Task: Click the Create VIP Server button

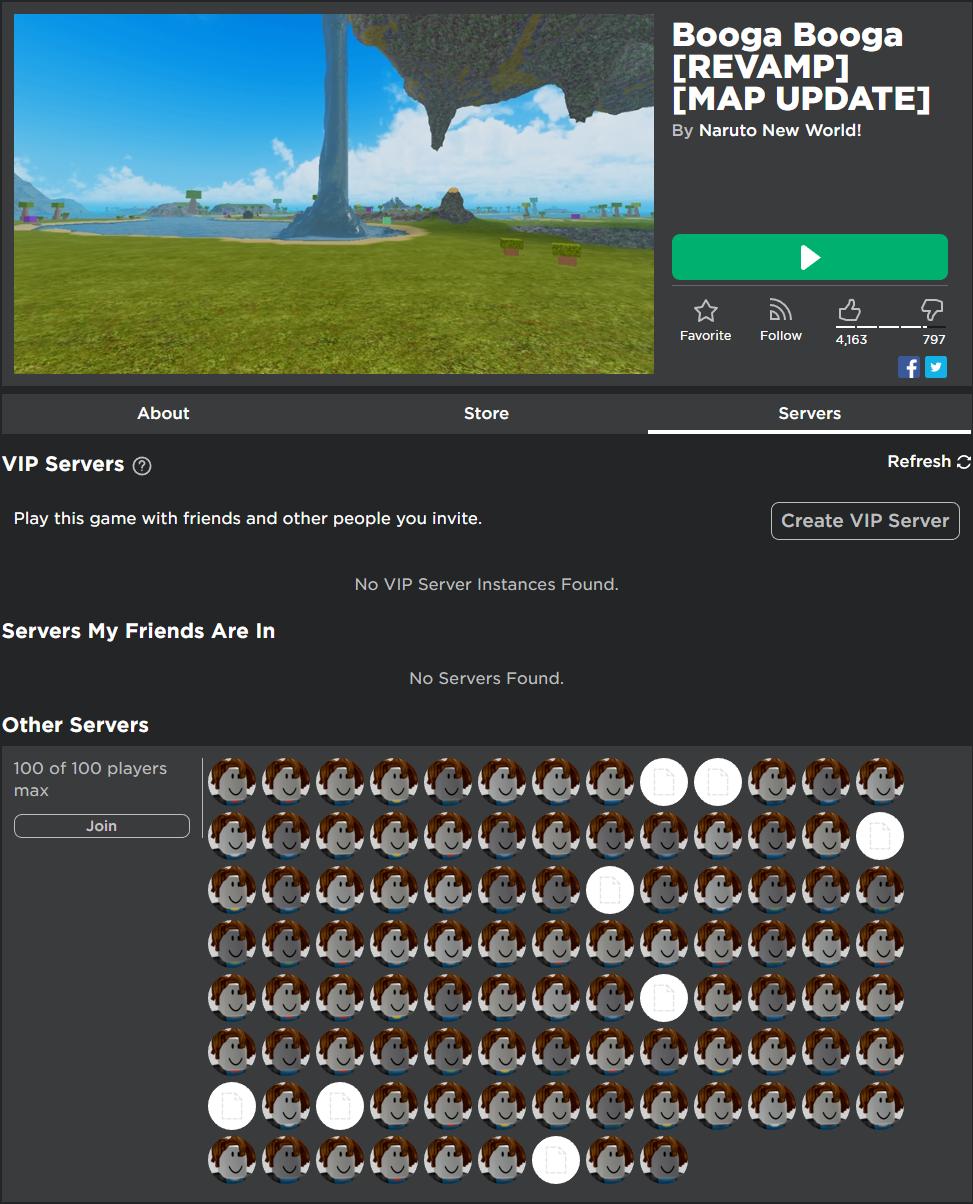Action: point(865,521)
